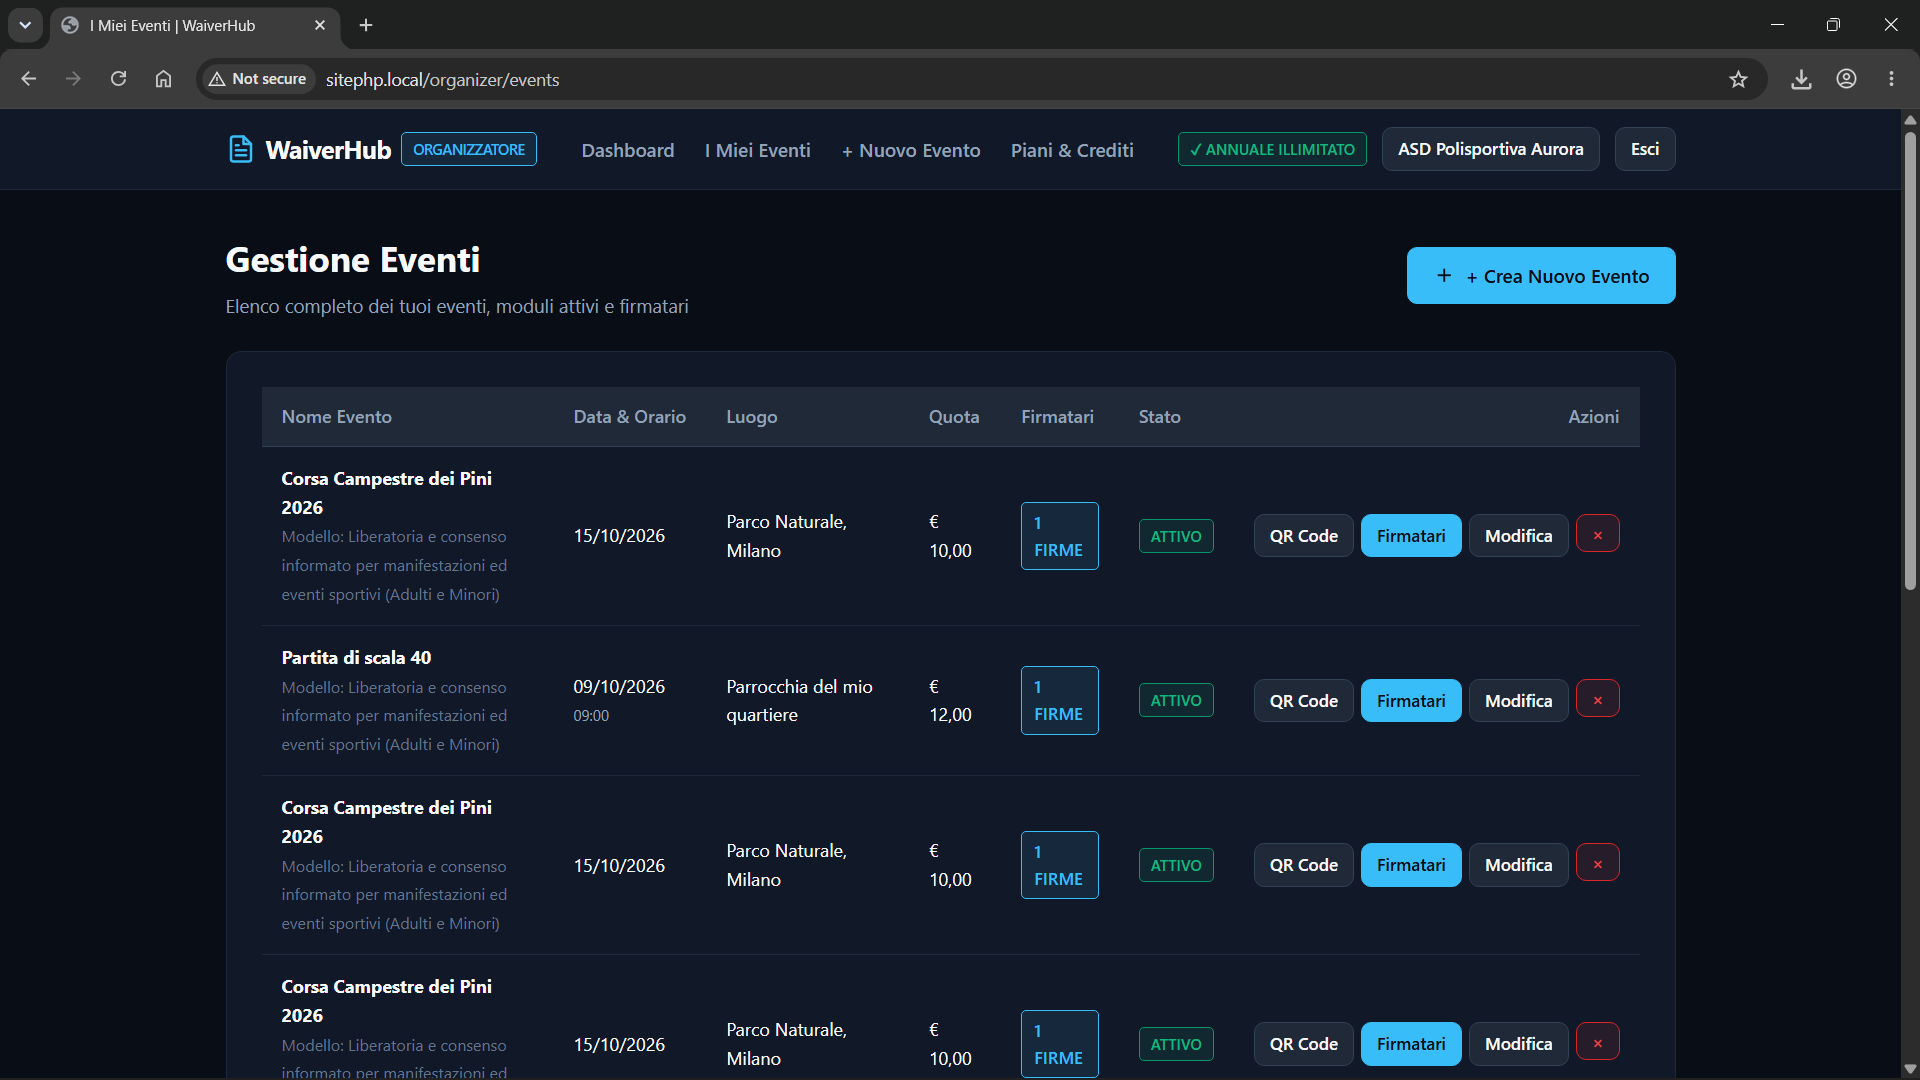Click the ANNUALE ILLIMITATO plan badge

pos(1272,149)
